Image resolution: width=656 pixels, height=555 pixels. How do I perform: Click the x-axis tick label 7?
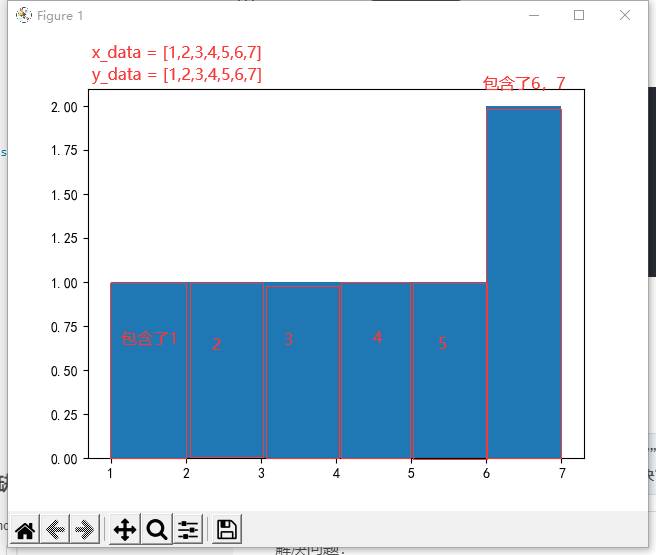[562, 473]
